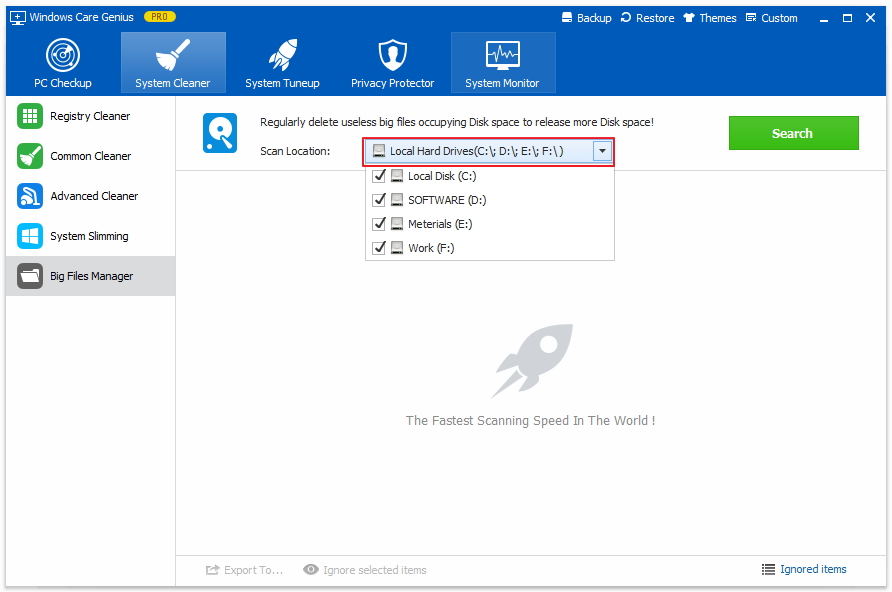Select the Local Disk (C:) label
The height and width of the screenshot is (592, 892).
pos(442,176)
